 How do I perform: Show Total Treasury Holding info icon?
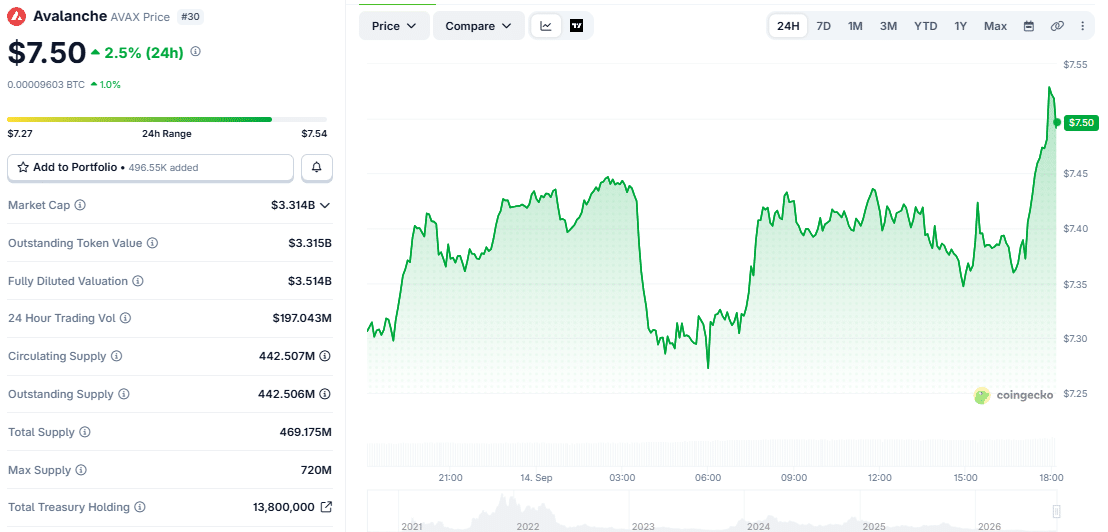[x=140, y=507]
